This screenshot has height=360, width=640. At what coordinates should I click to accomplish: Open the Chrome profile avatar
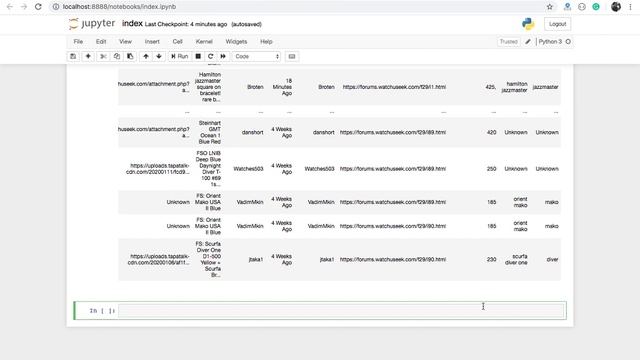coord(616,7)
